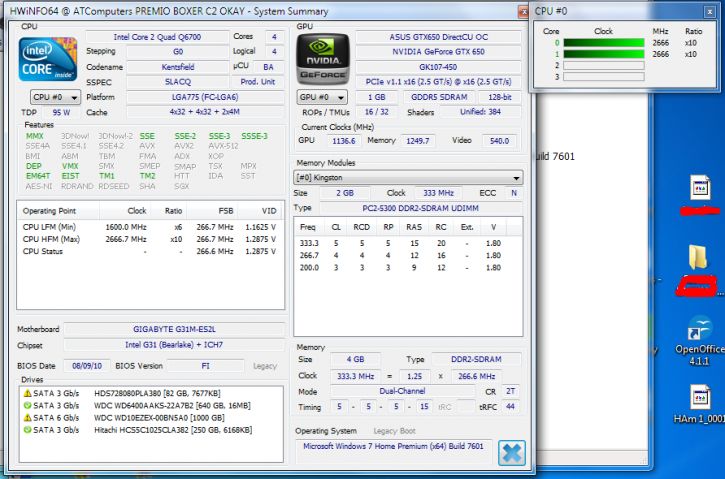This screenshot has height=479, width=725.
Task: Click the Operating Point column header
Action: [58, 211]
